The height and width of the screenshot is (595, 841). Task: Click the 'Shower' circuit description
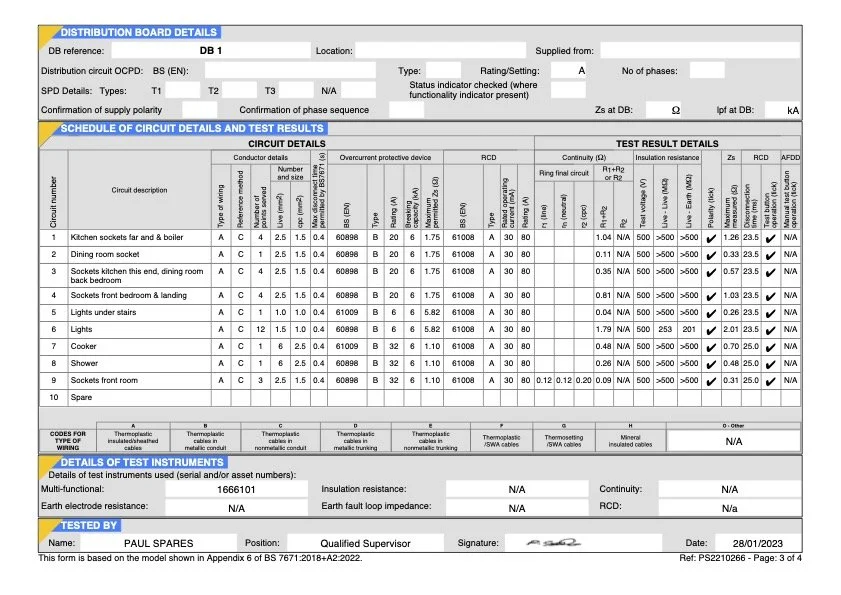(84, 363)
